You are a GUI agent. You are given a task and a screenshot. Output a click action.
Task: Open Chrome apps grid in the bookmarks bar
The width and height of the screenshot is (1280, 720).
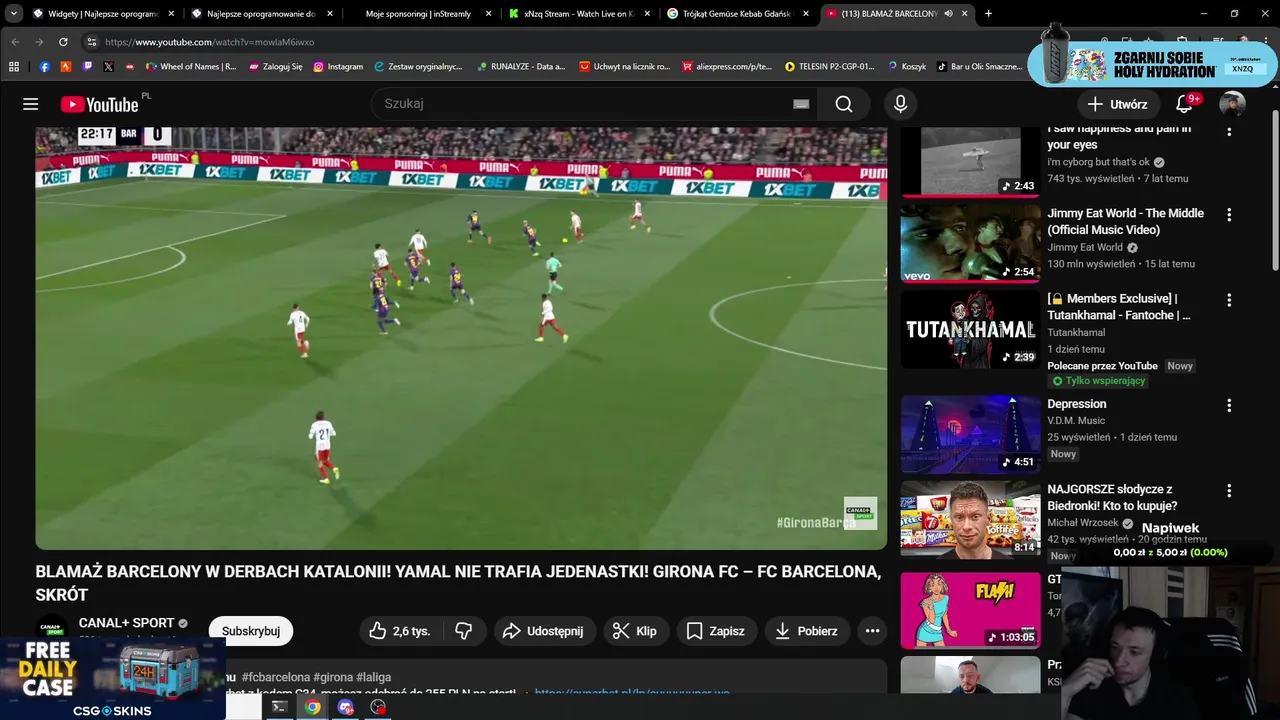(14, 67)
